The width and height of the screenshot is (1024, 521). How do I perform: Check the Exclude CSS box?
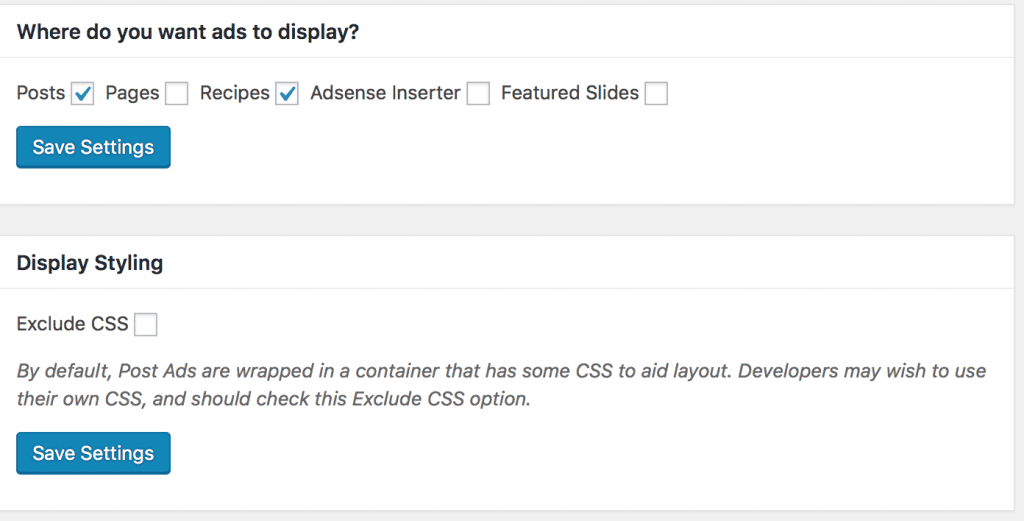point(146,324)
